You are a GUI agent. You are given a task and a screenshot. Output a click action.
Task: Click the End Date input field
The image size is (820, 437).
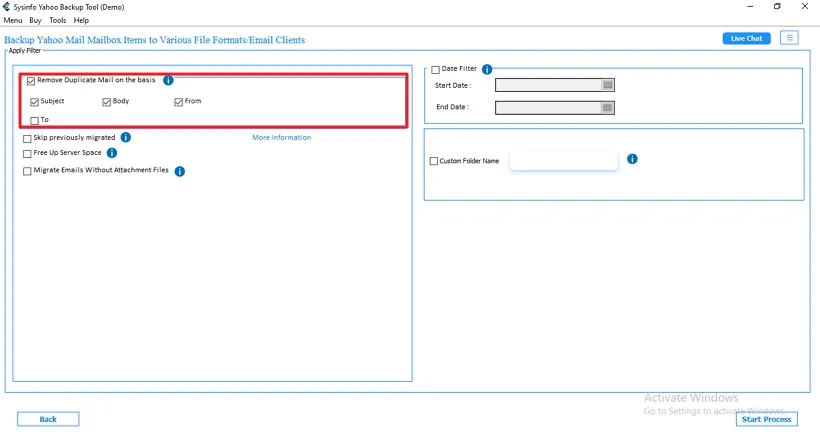pos(554,108)
